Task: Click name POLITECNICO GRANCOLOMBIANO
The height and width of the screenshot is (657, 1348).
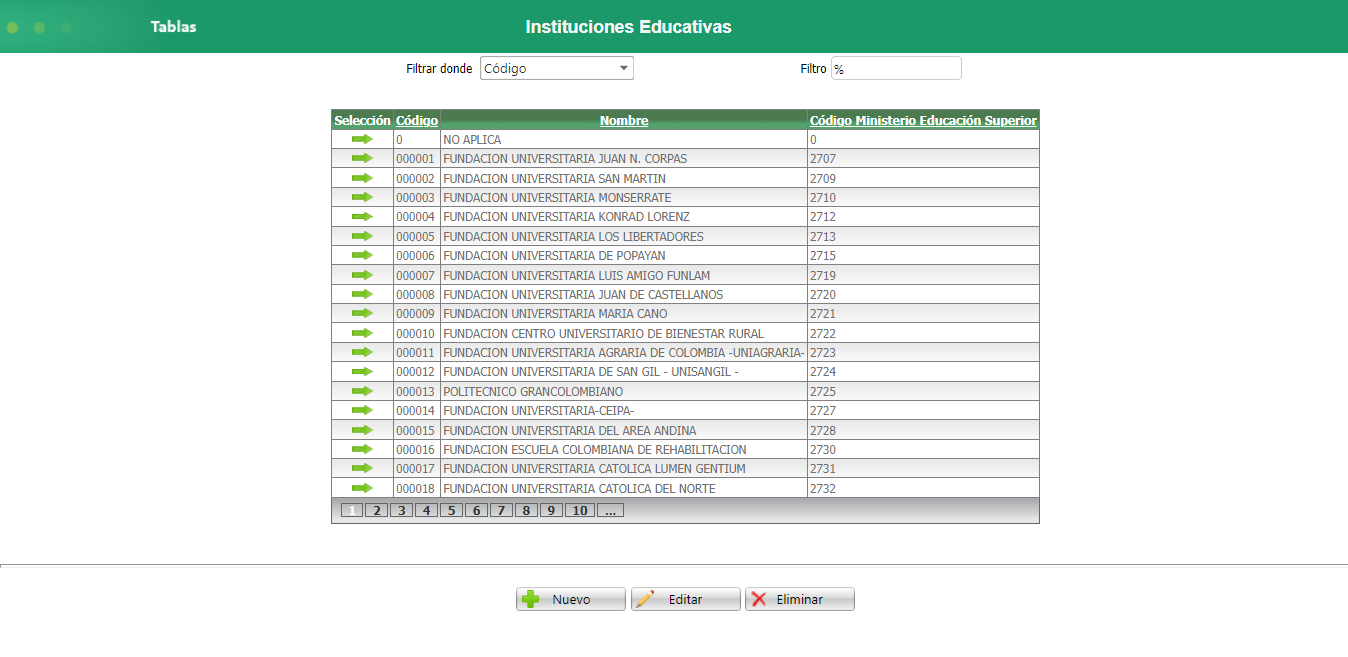Action: 533,391
